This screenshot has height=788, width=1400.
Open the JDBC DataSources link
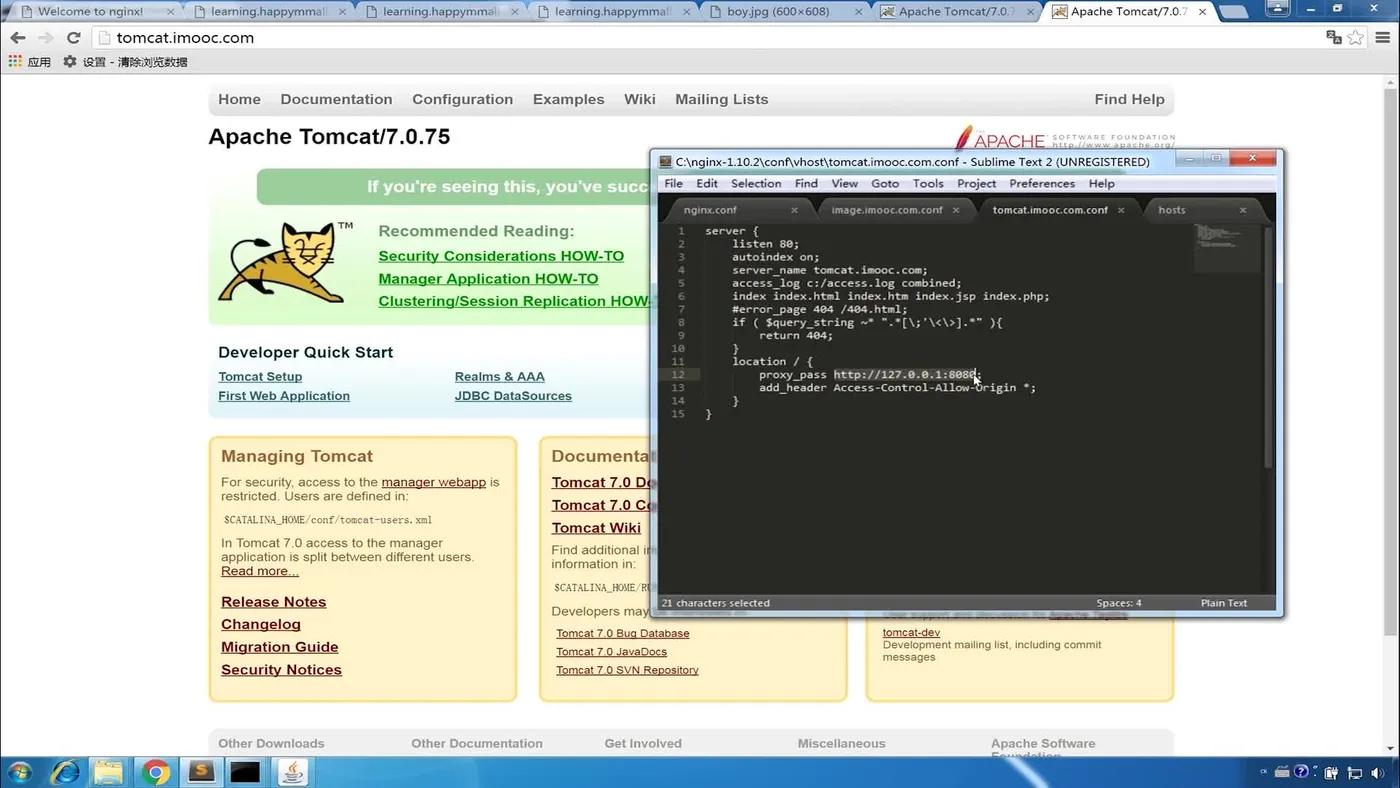click(513, 396)
